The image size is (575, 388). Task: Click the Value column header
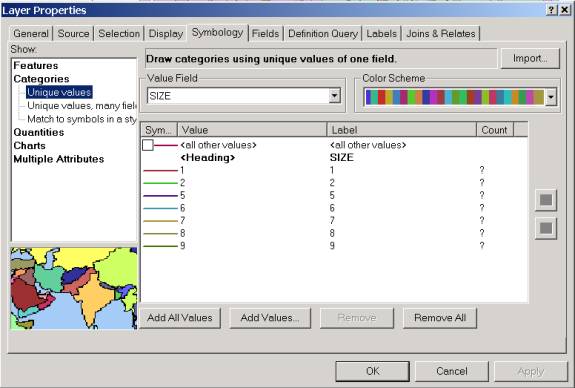pyautogui.click(x=252, y=130)
